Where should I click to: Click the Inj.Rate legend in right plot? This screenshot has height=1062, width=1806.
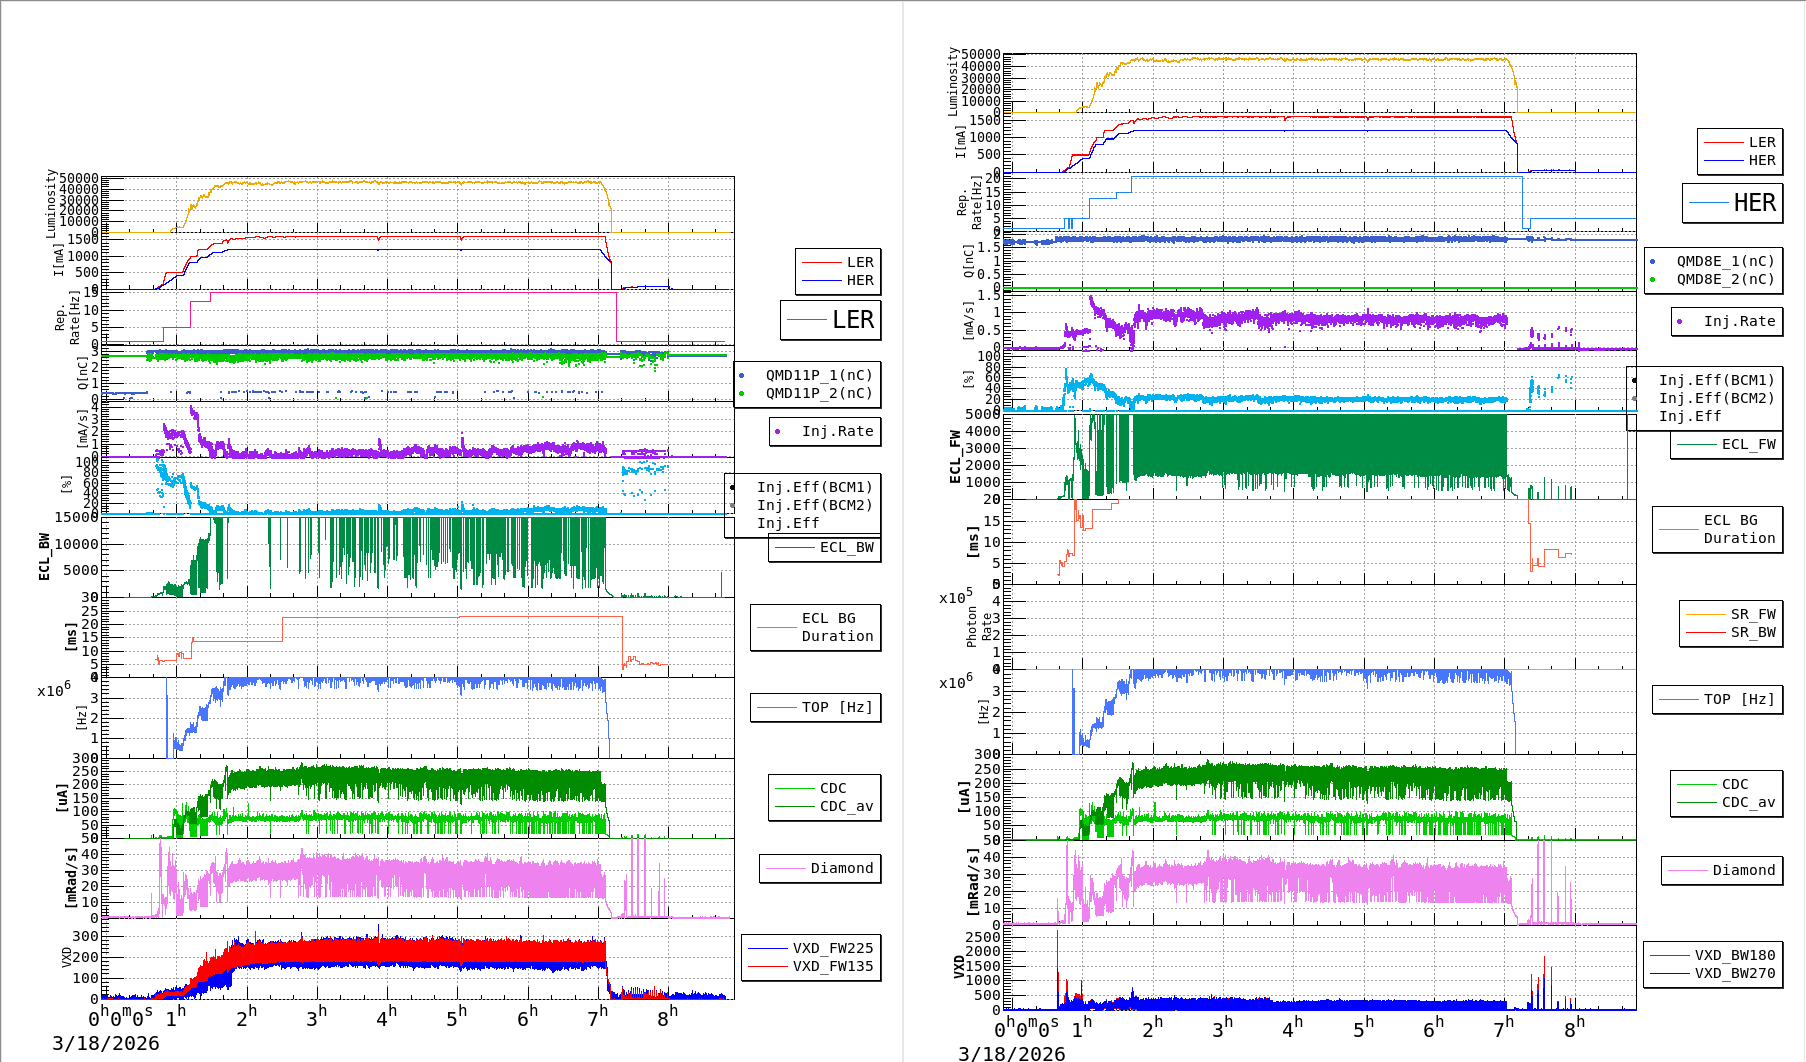click(x=1739, y=321)
